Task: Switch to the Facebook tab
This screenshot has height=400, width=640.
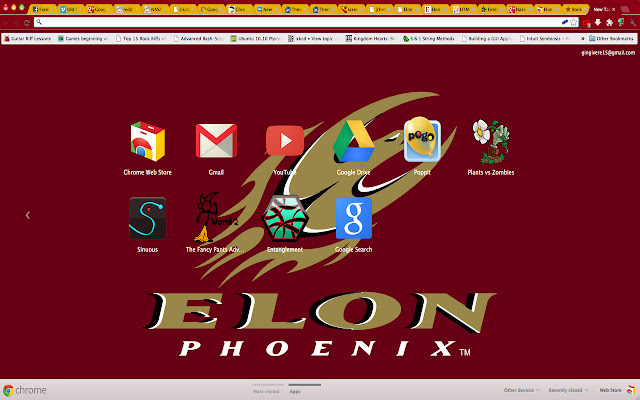Action: pos(42,9)
